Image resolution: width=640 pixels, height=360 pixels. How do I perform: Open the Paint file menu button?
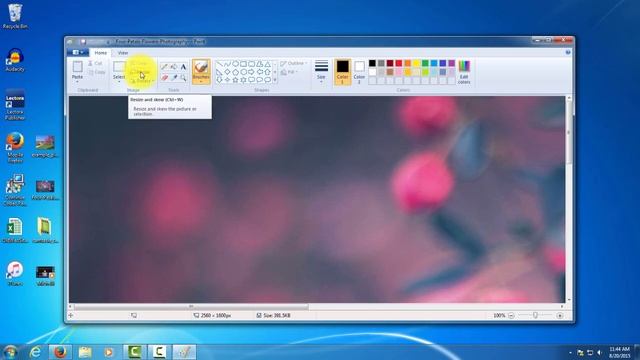(x=78, y=53)
